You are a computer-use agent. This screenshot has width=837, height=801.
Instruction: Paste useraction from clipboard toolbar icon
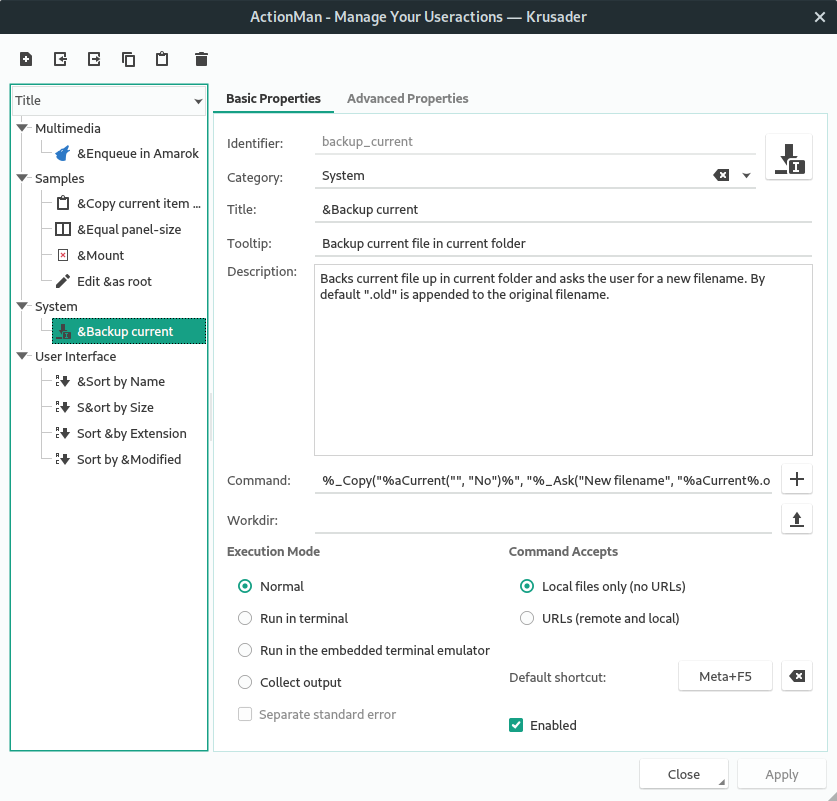(x=162, y=59)
